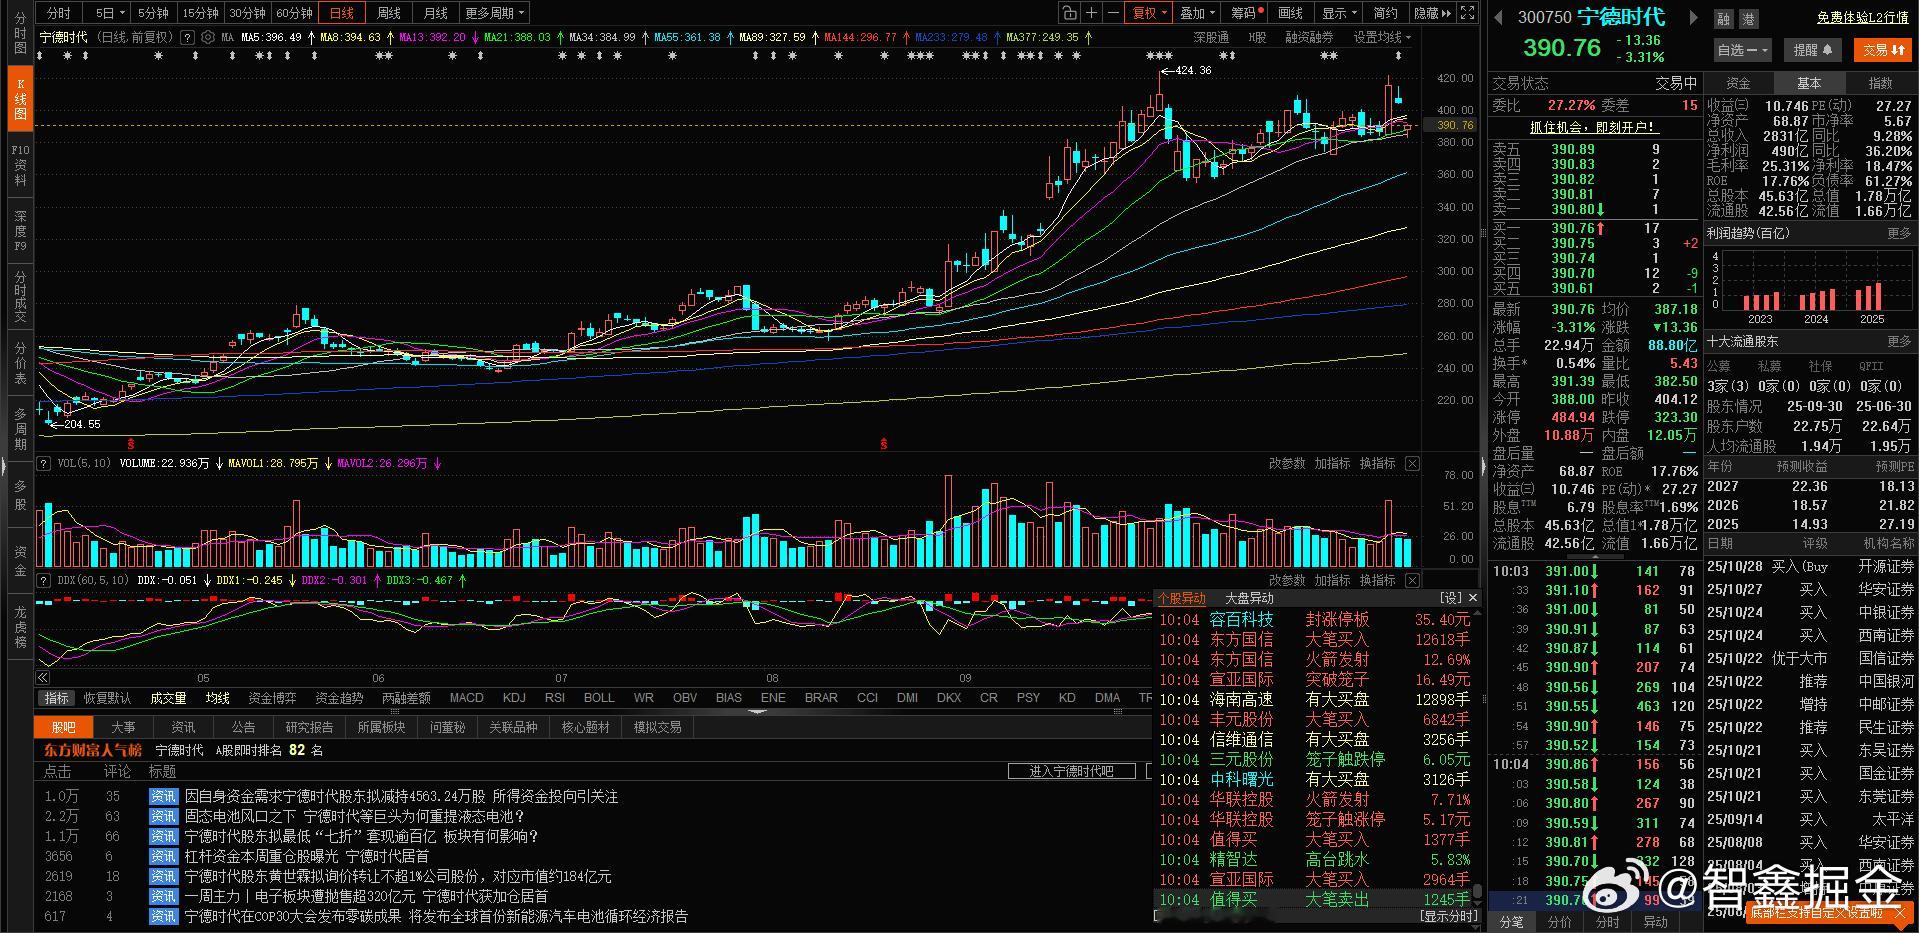The image size is (1919, 933).
Task: Switch chart to 分时 period
Action: click(x=59, y=13)
